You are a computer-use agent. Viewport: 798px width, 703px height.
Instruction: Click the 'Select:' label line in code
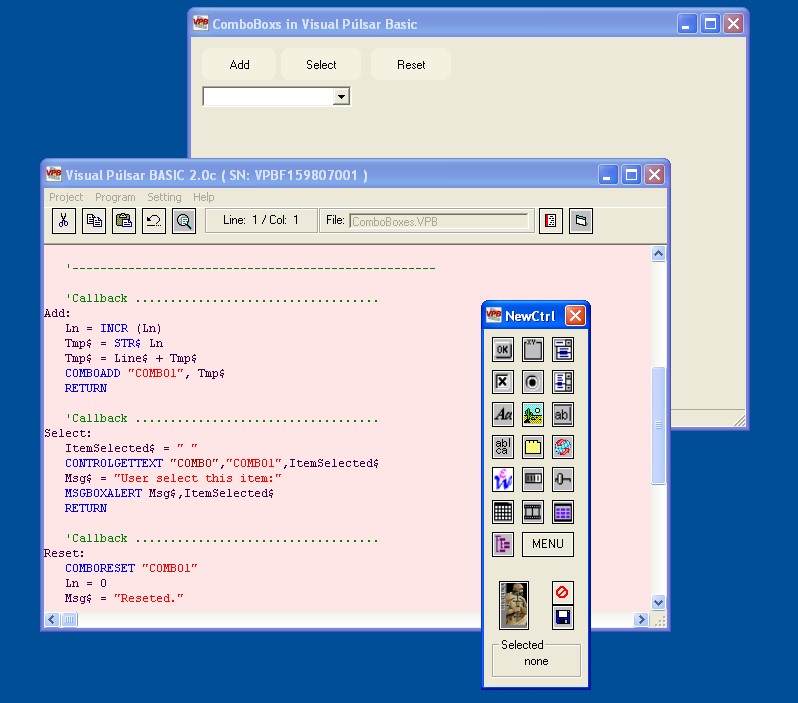[68, 433]
